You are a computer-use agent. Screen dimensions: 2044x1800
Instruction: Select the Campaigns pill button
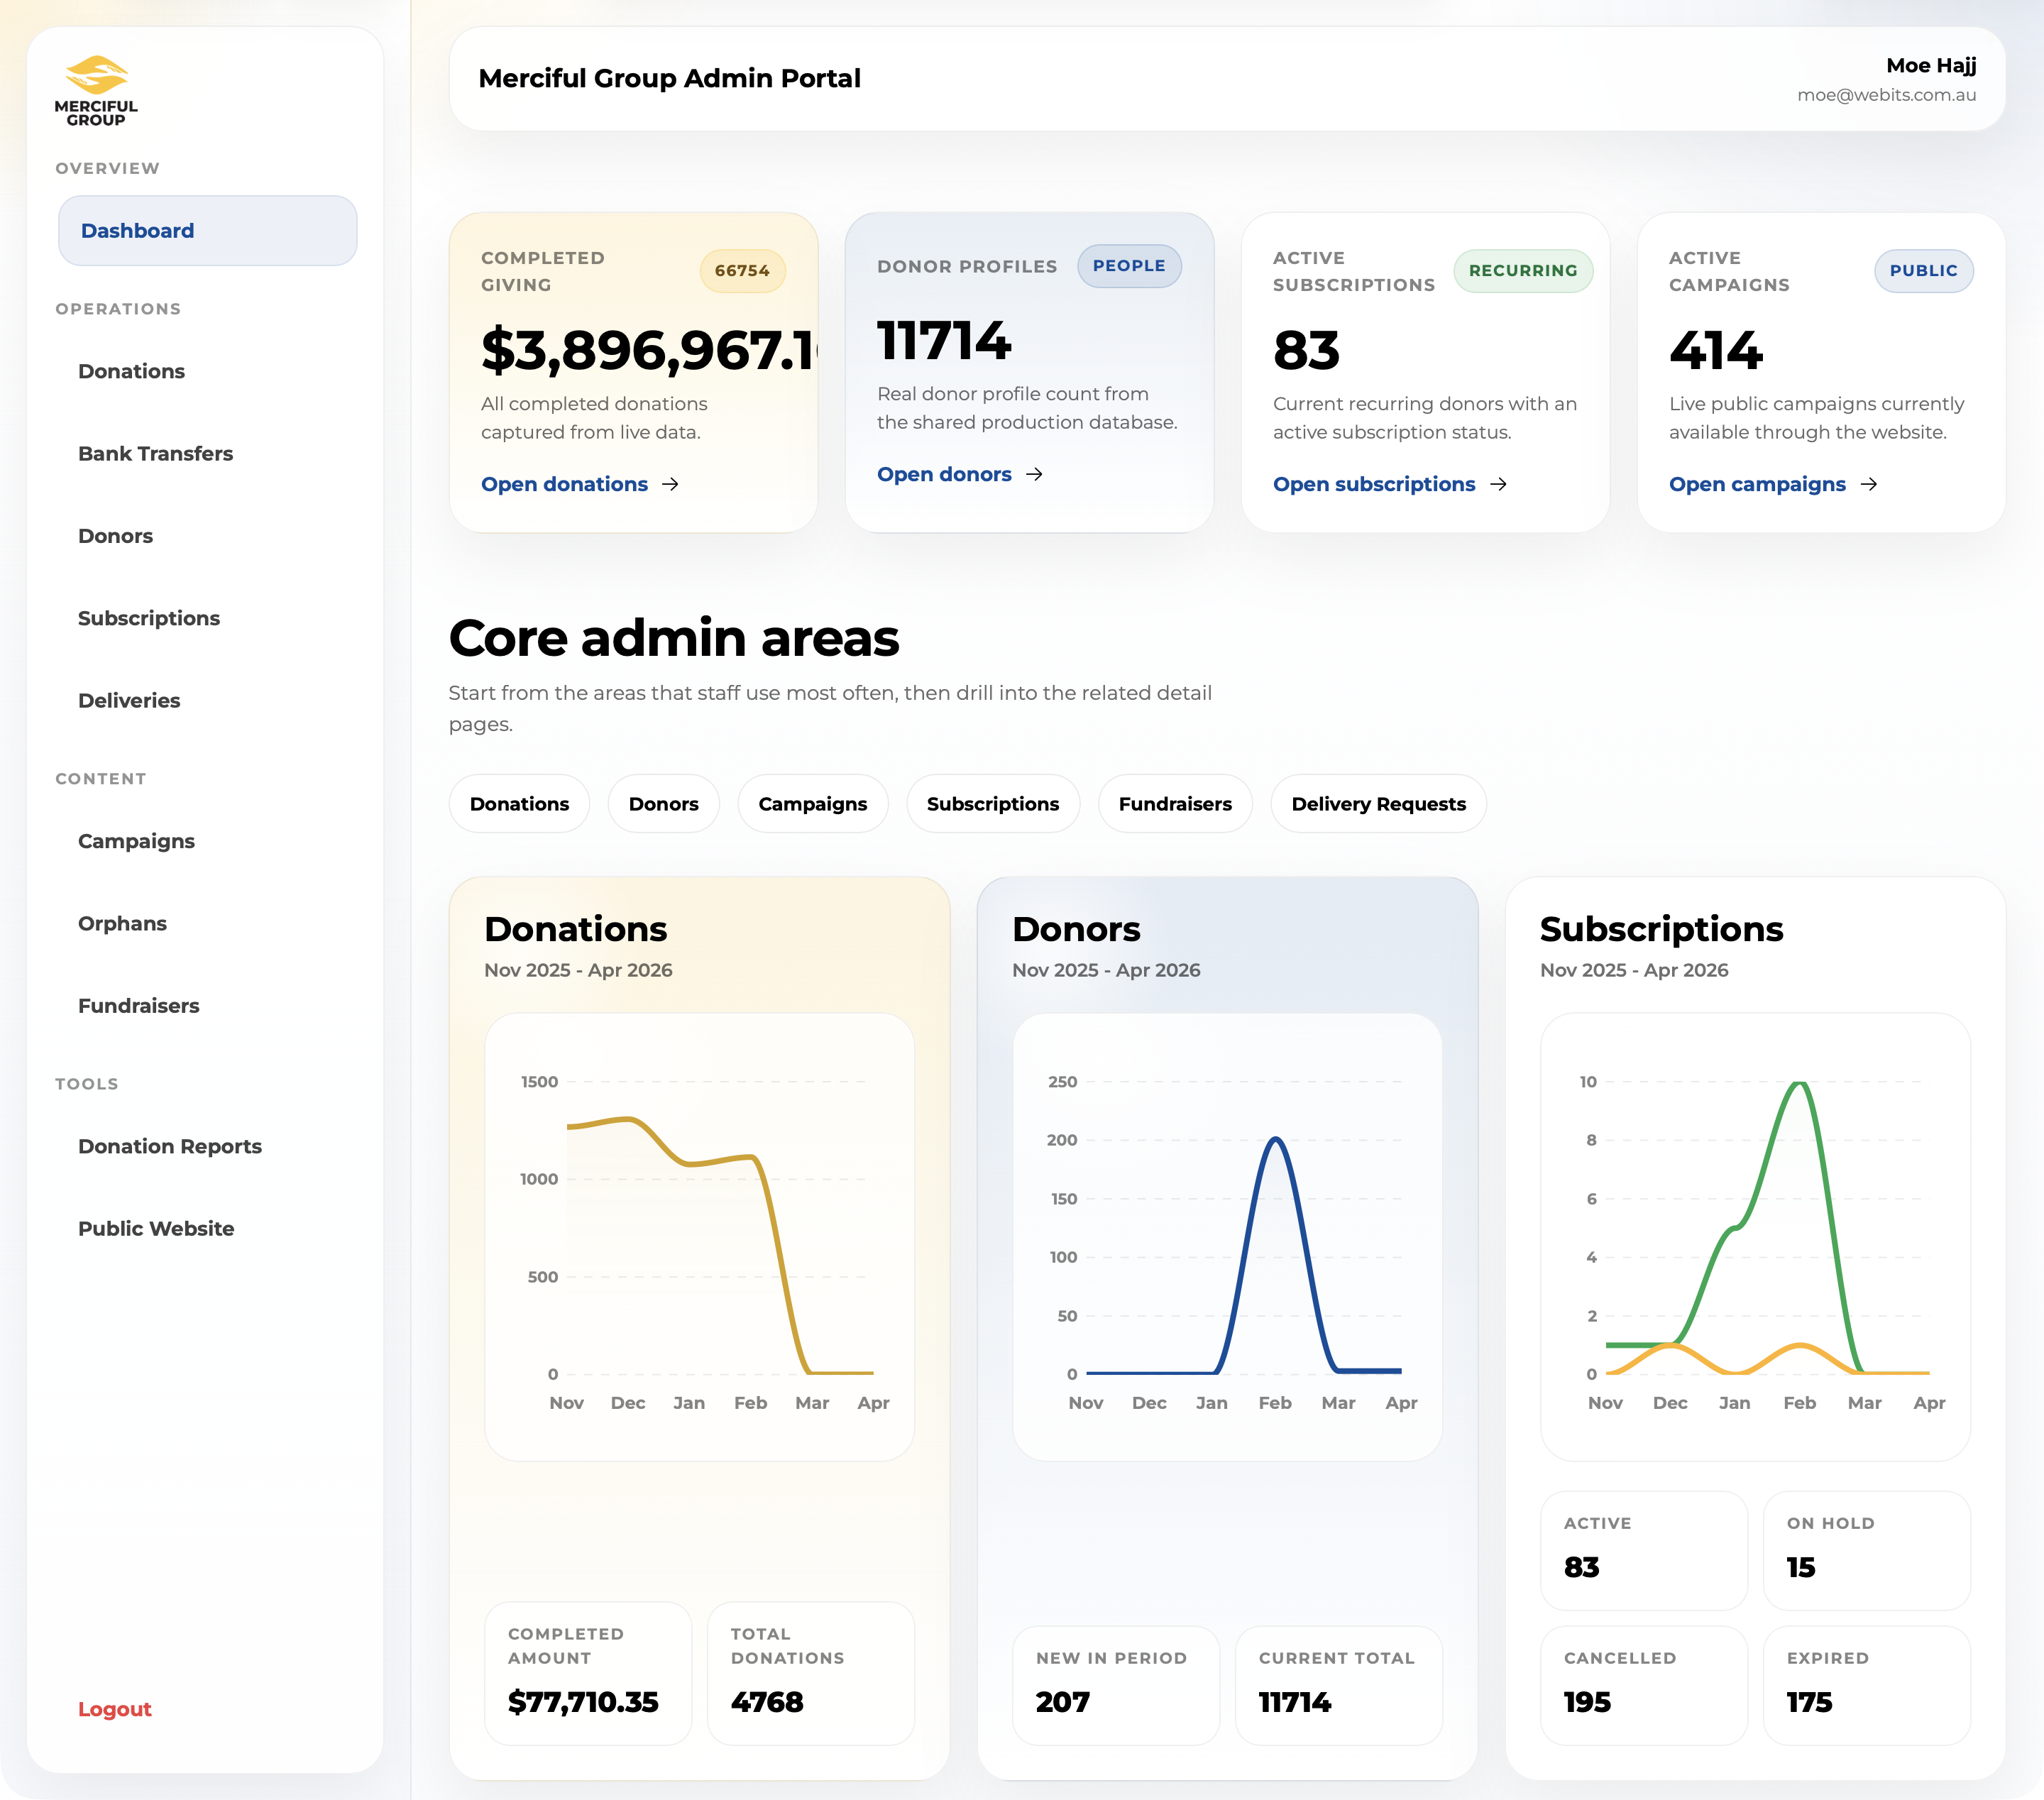click(813, 804)
